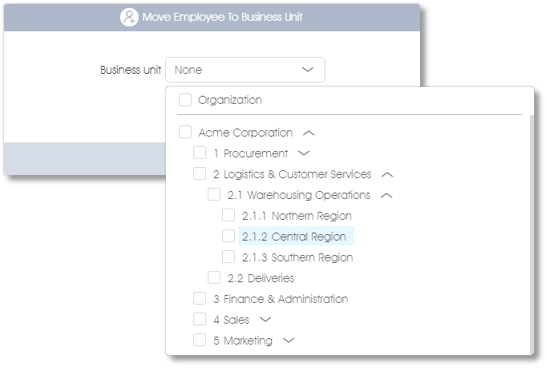Collapse the Acme Corporation node

309,133
